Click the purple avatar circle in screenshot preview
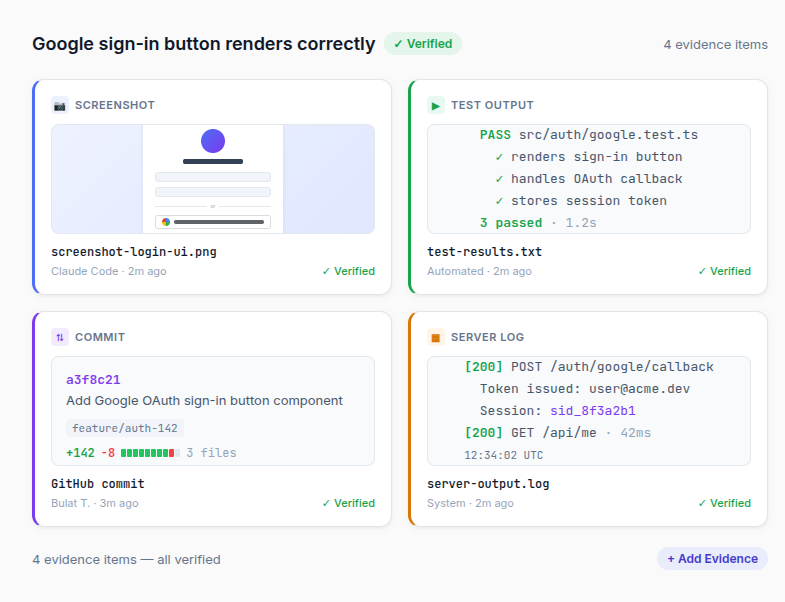 pos(213,141)
